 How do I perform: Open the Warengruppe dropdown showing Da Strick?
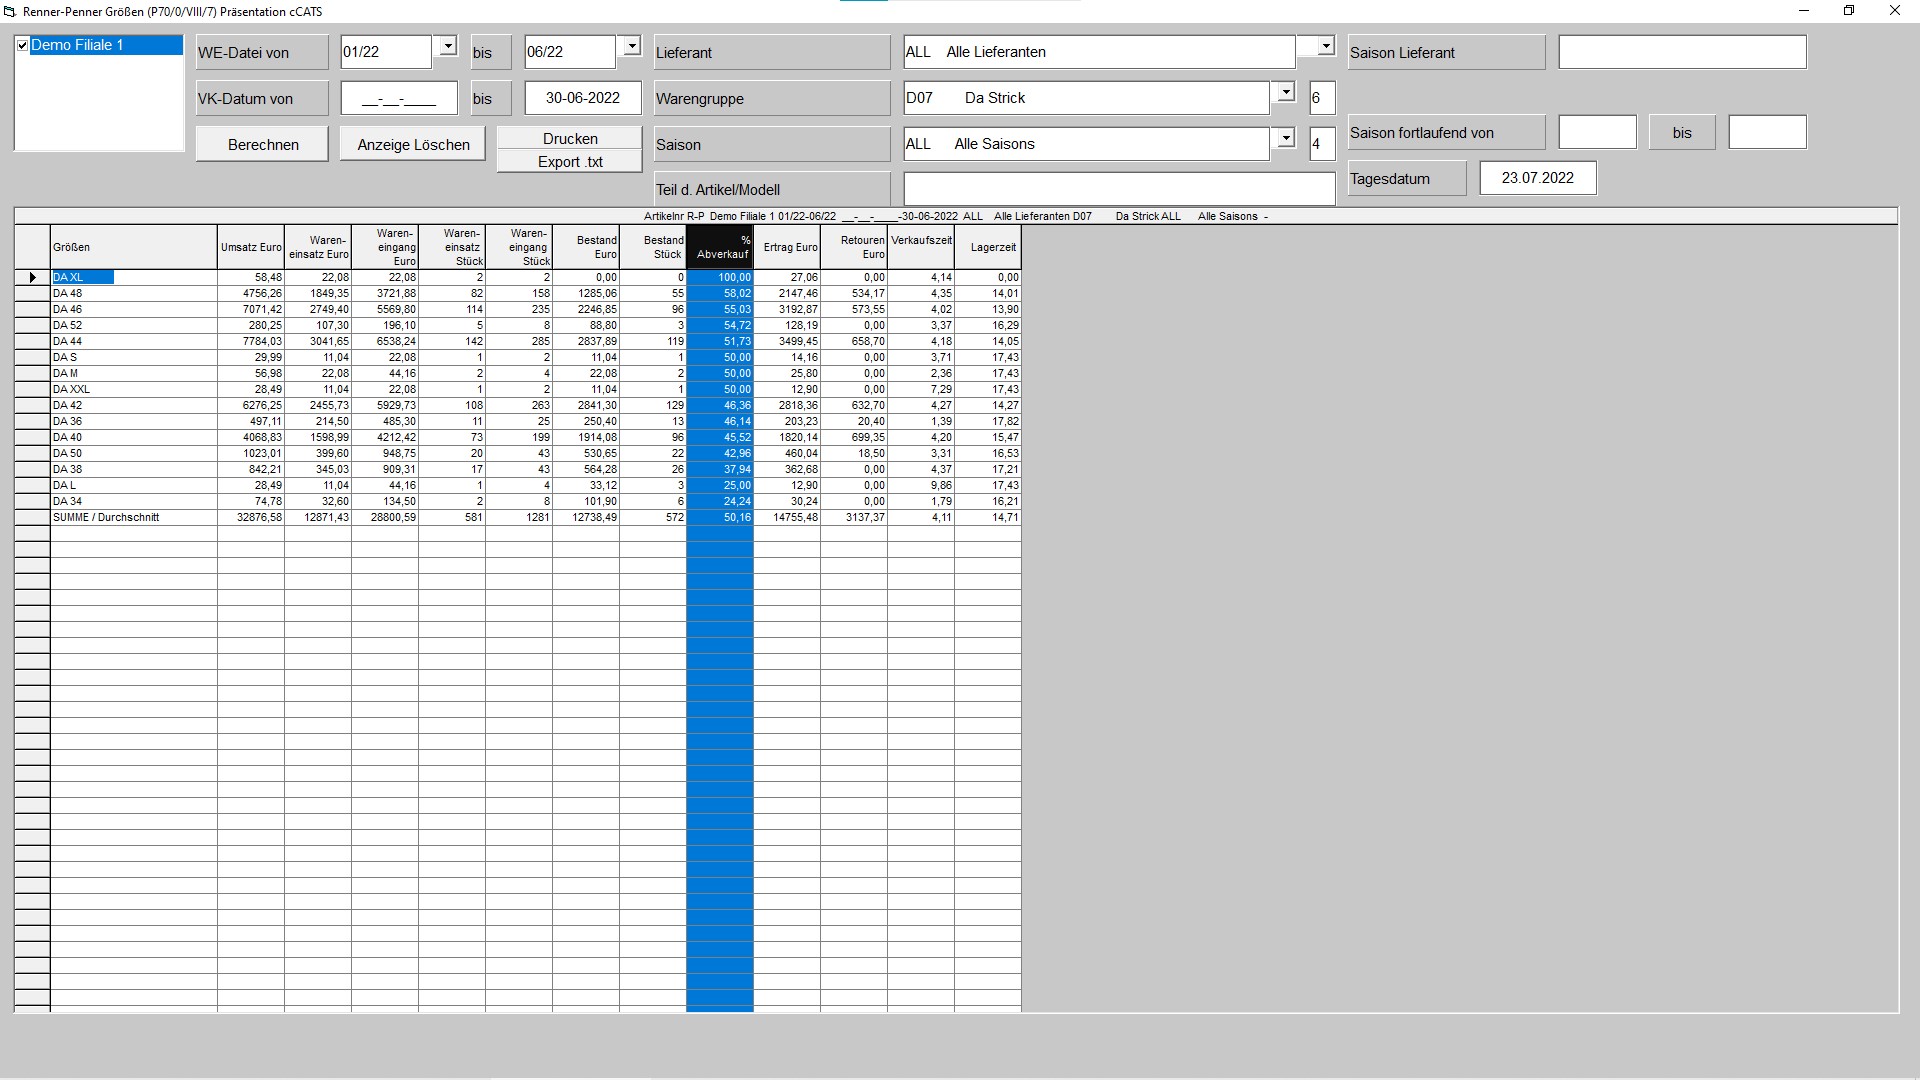[1285, 91]
